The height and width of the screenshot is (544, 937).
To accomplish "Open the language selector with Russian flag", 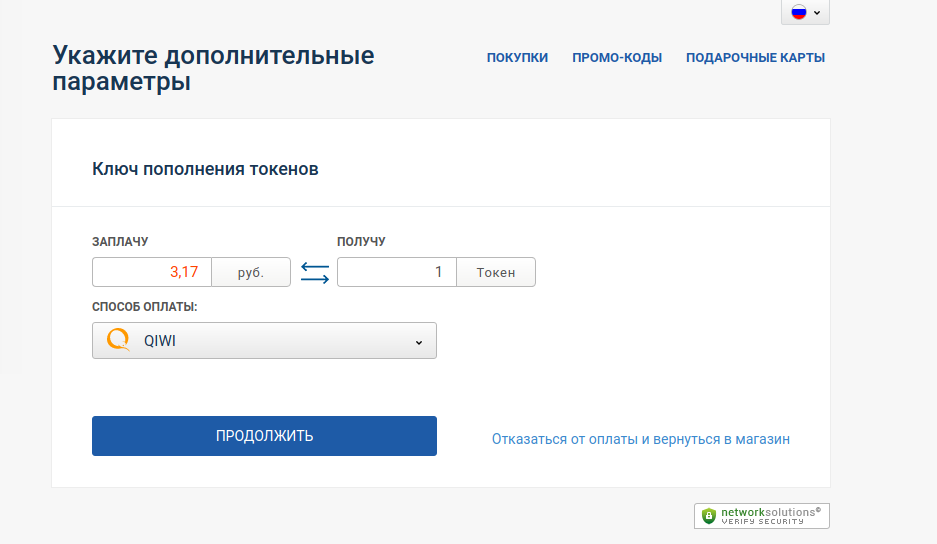I will 805,12.
